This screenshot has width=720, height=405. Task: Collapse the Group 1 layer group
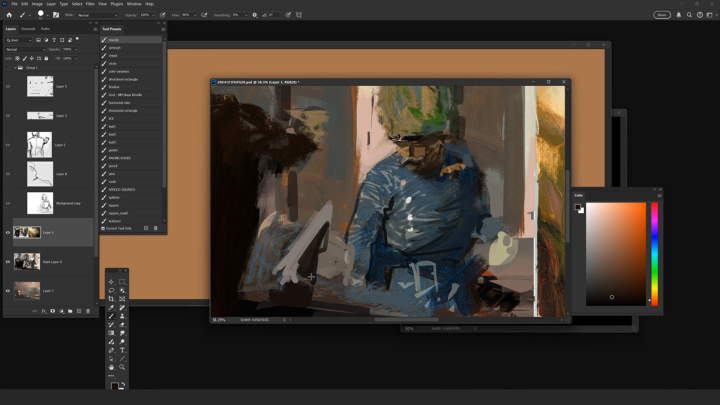[x=14, y=67]
